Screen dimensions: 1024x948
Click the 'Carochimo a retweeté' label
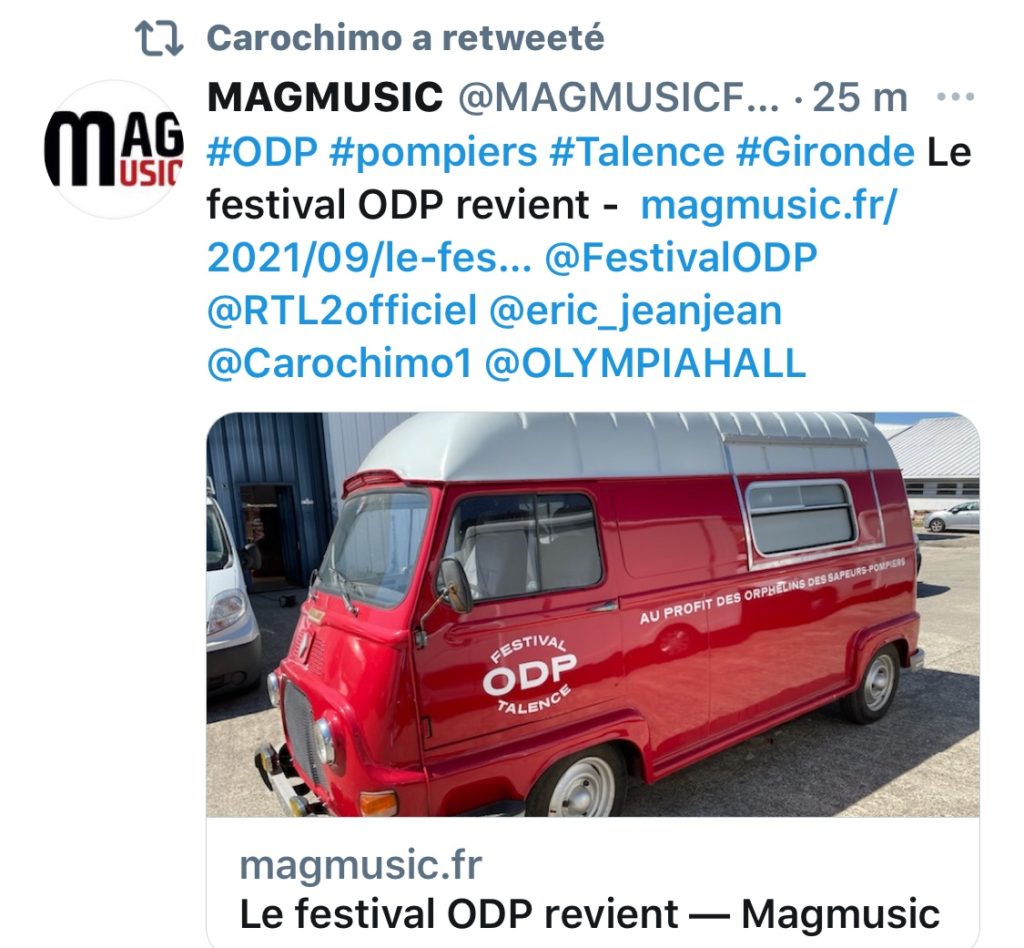[x=406, y=38]
